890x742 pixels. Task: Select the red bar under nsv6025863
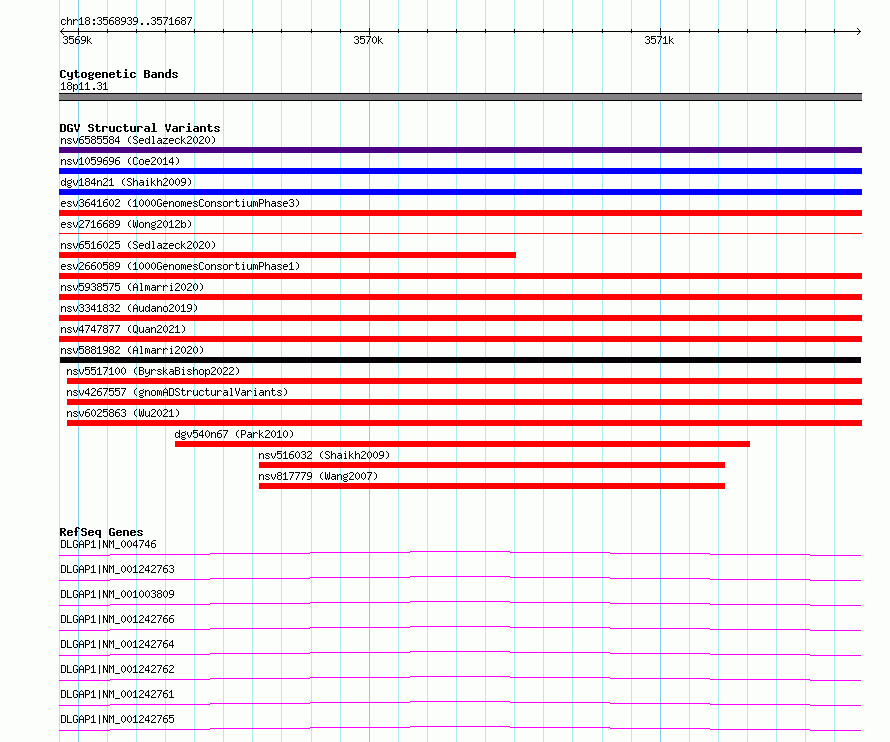(x=464, y=423)
